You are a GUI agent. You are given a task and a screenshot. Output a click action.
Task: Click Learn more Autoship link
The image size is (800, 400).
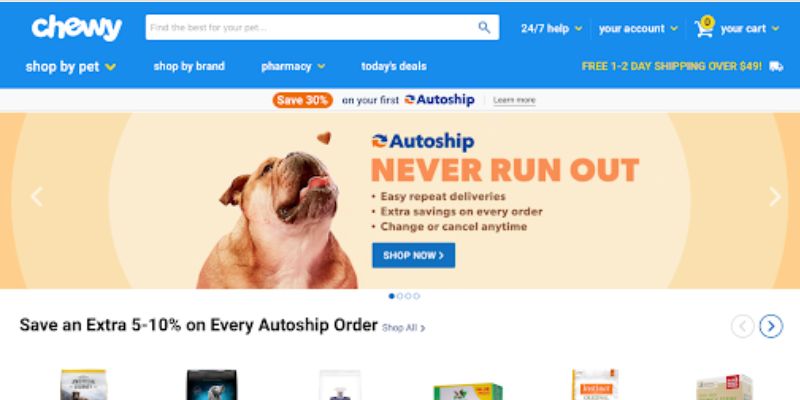(514, 101)
